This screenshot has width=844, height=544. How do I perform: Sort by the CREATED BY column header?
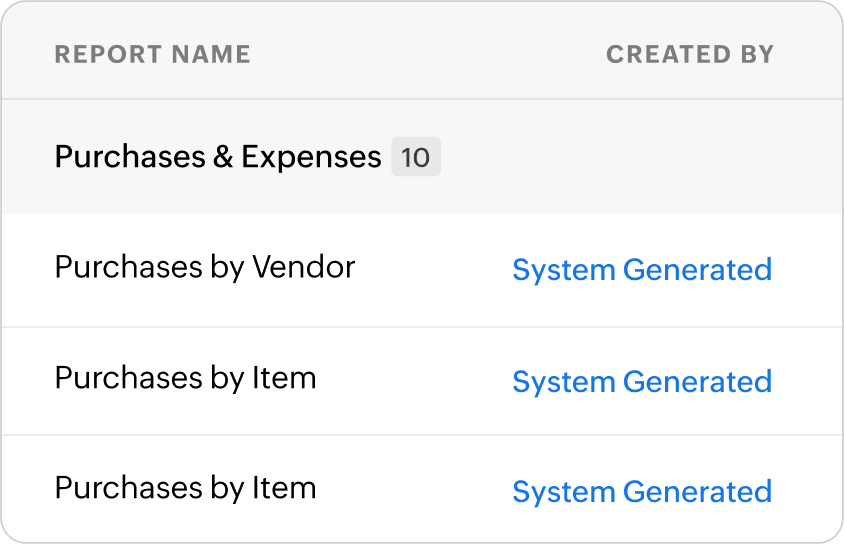[690, 54]
